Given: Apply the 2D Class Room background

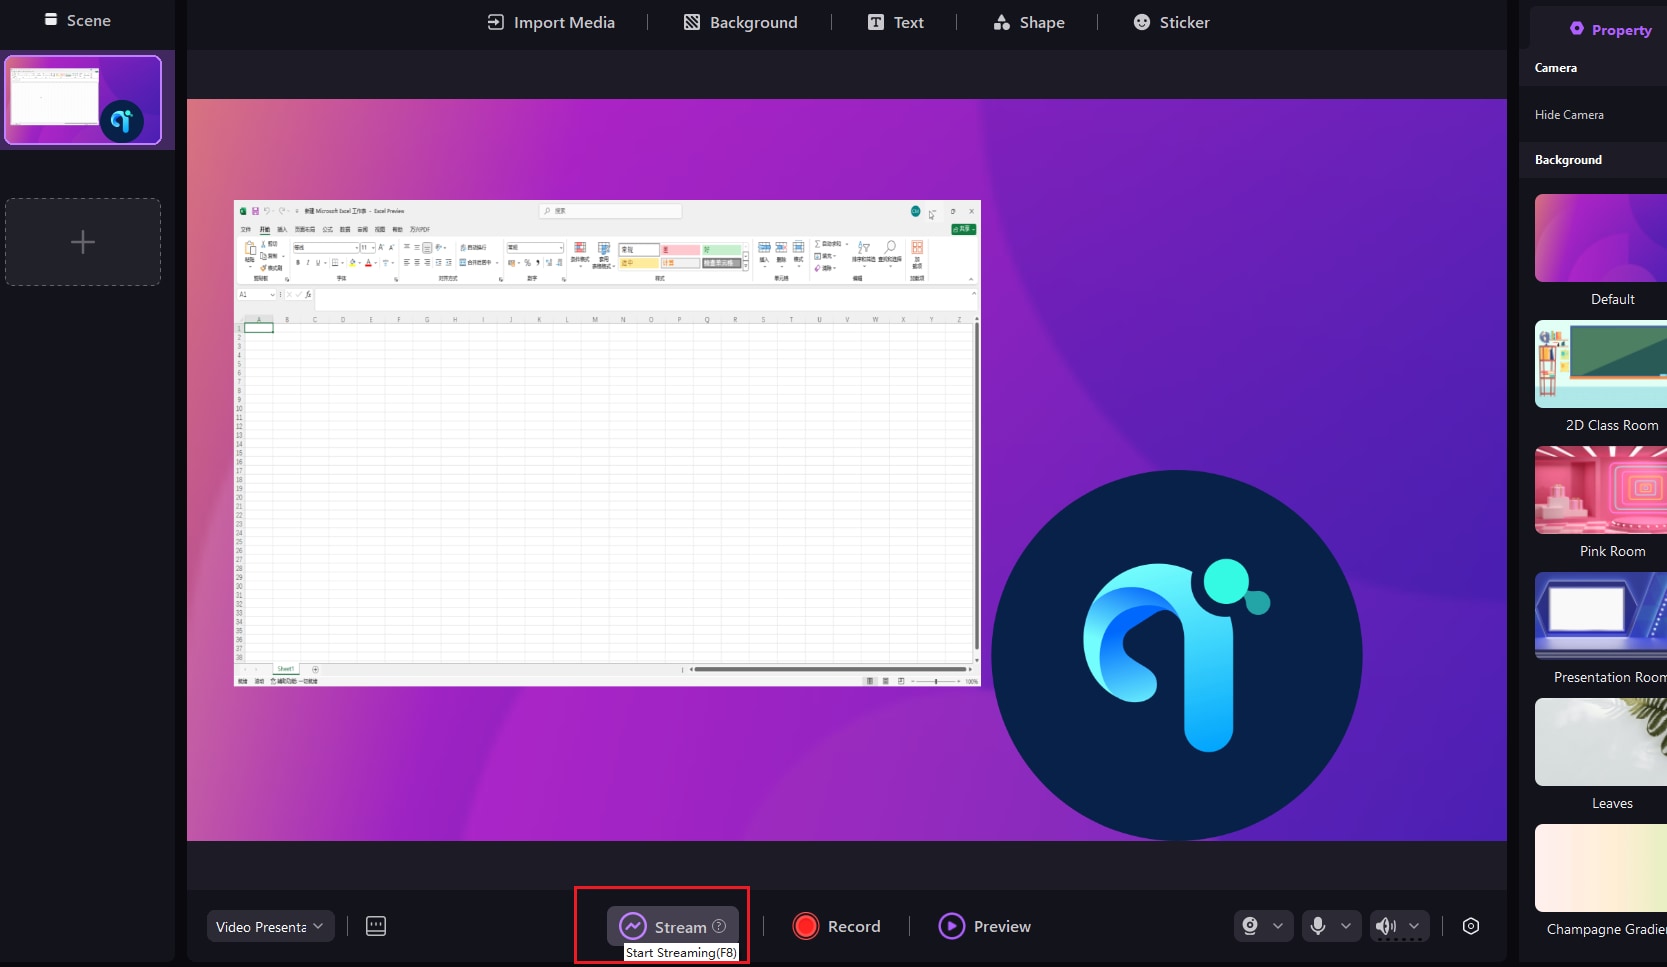Looking at the screenshot, I should tap(1601, 364).
